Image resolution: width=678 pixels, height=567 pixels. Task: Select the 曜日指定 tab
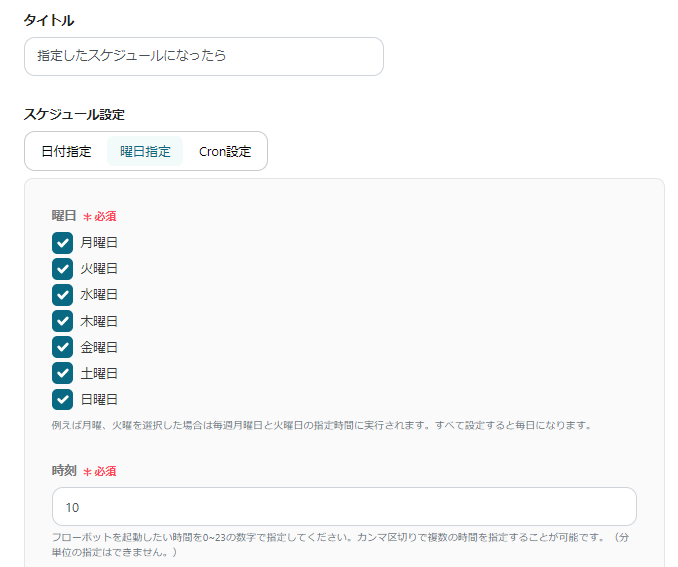[145, 151]
